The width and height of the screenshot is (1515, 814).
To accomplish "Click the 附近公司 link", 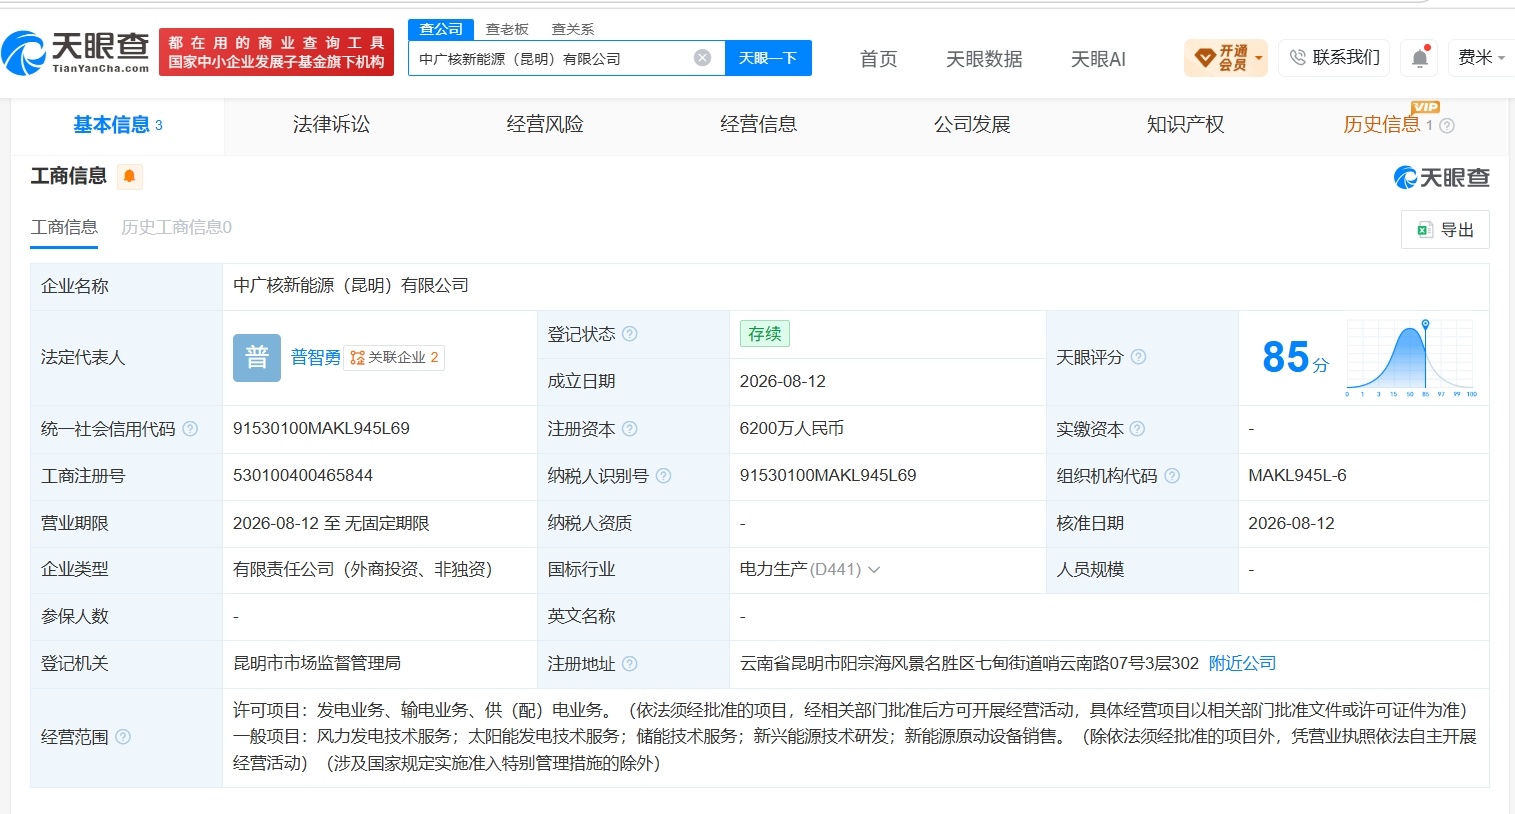I will pos(1242,663).
